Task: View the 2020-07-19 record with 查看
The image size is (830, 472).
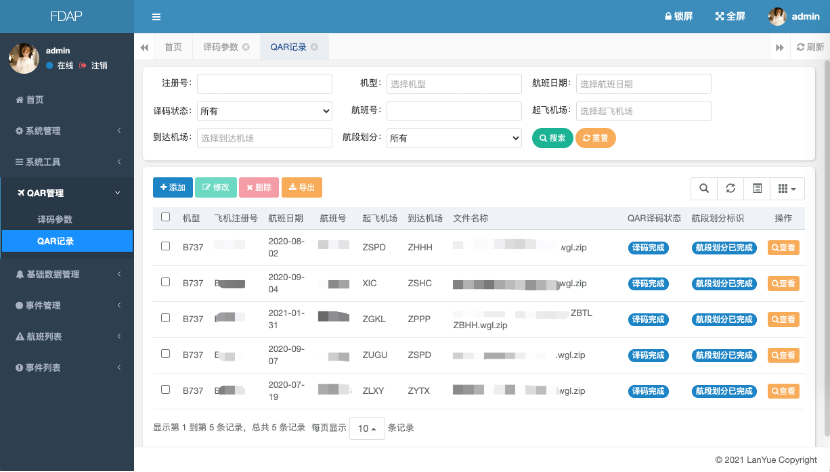Action: [x=783, y=392]
